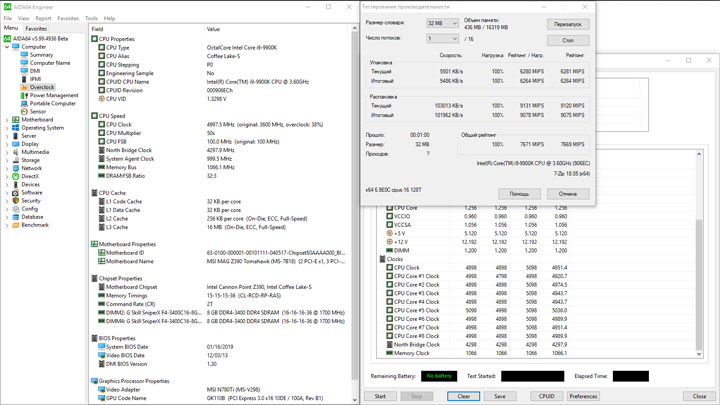Click the Overclock tree item
This screenshot has width=720, height=405.
tap(42, 87)
